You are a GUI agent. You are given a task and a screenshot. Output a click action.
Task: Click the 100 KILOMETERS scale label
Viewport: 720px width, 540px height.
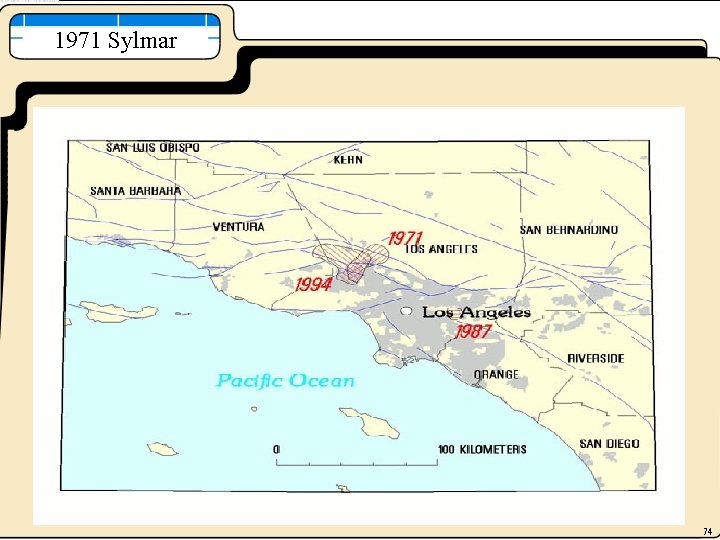(x=482, y=449)
